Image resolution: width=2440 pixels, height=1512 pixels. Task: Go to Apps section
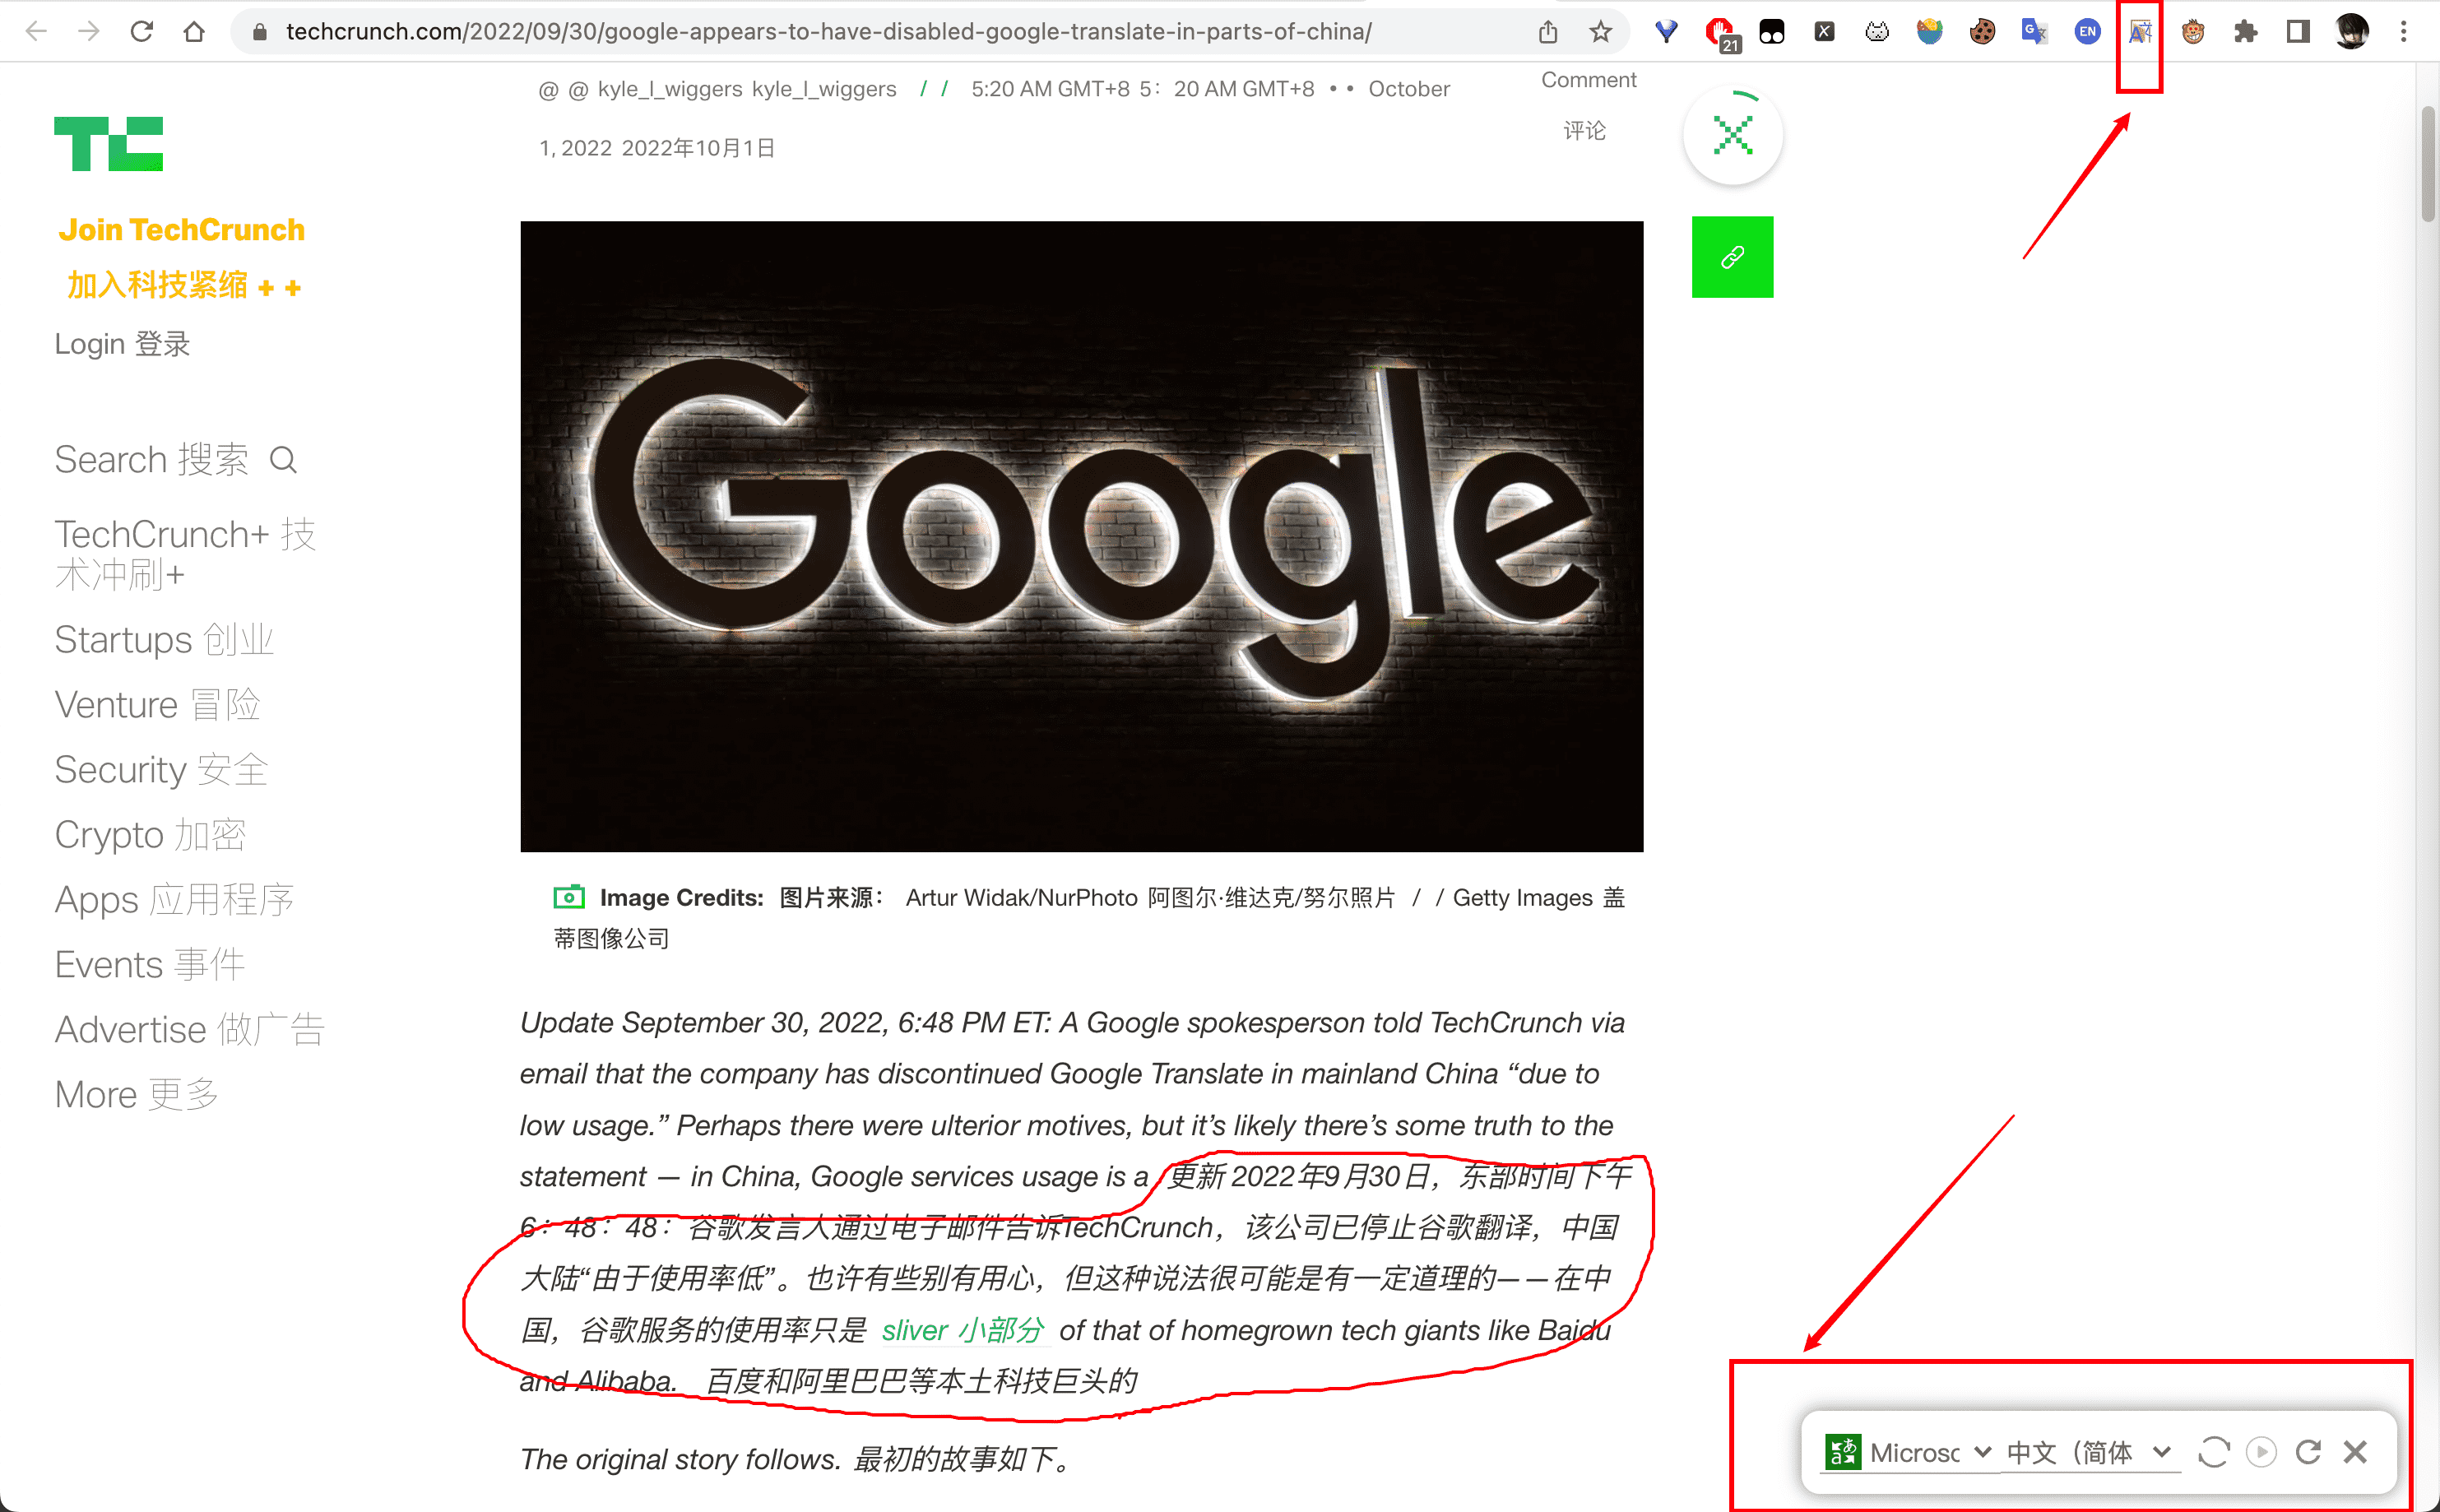174,899
